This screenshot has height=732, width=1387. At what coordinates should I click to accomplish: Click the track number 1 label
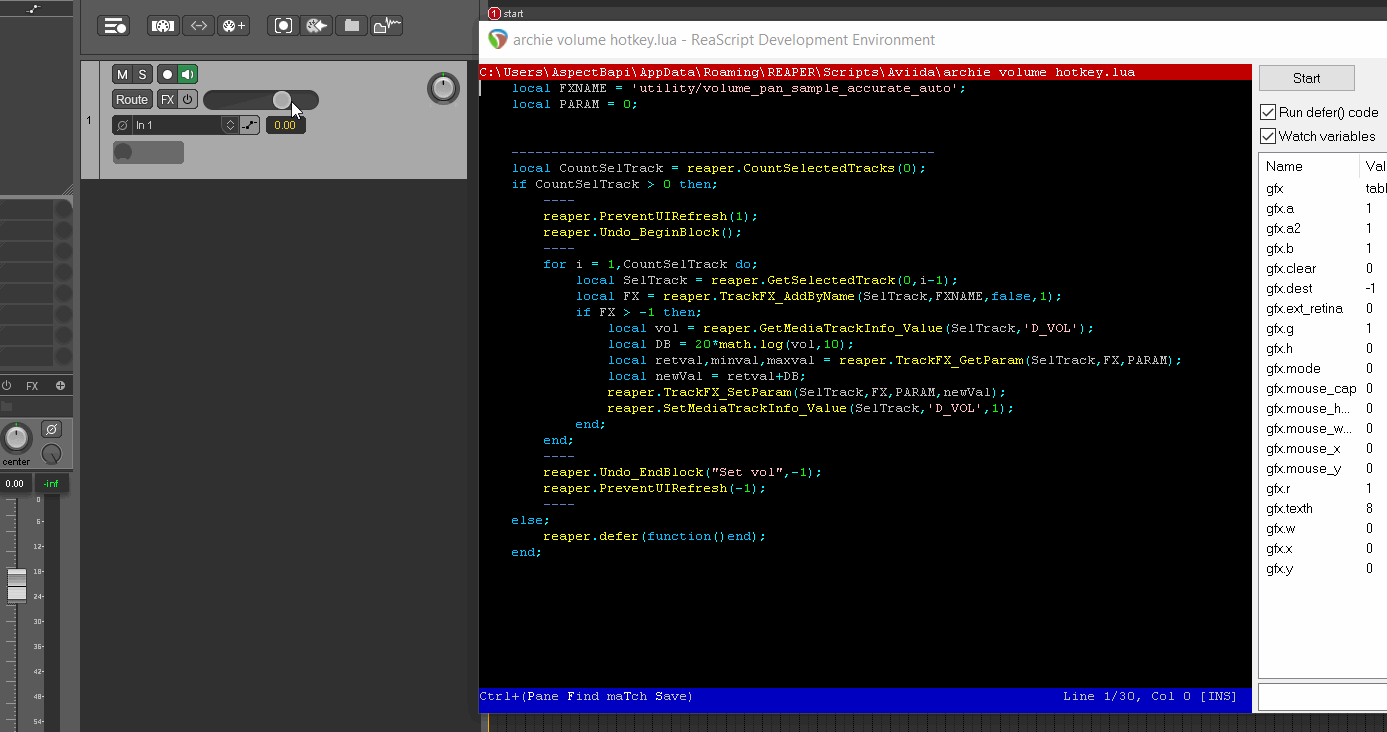(89, 121)
